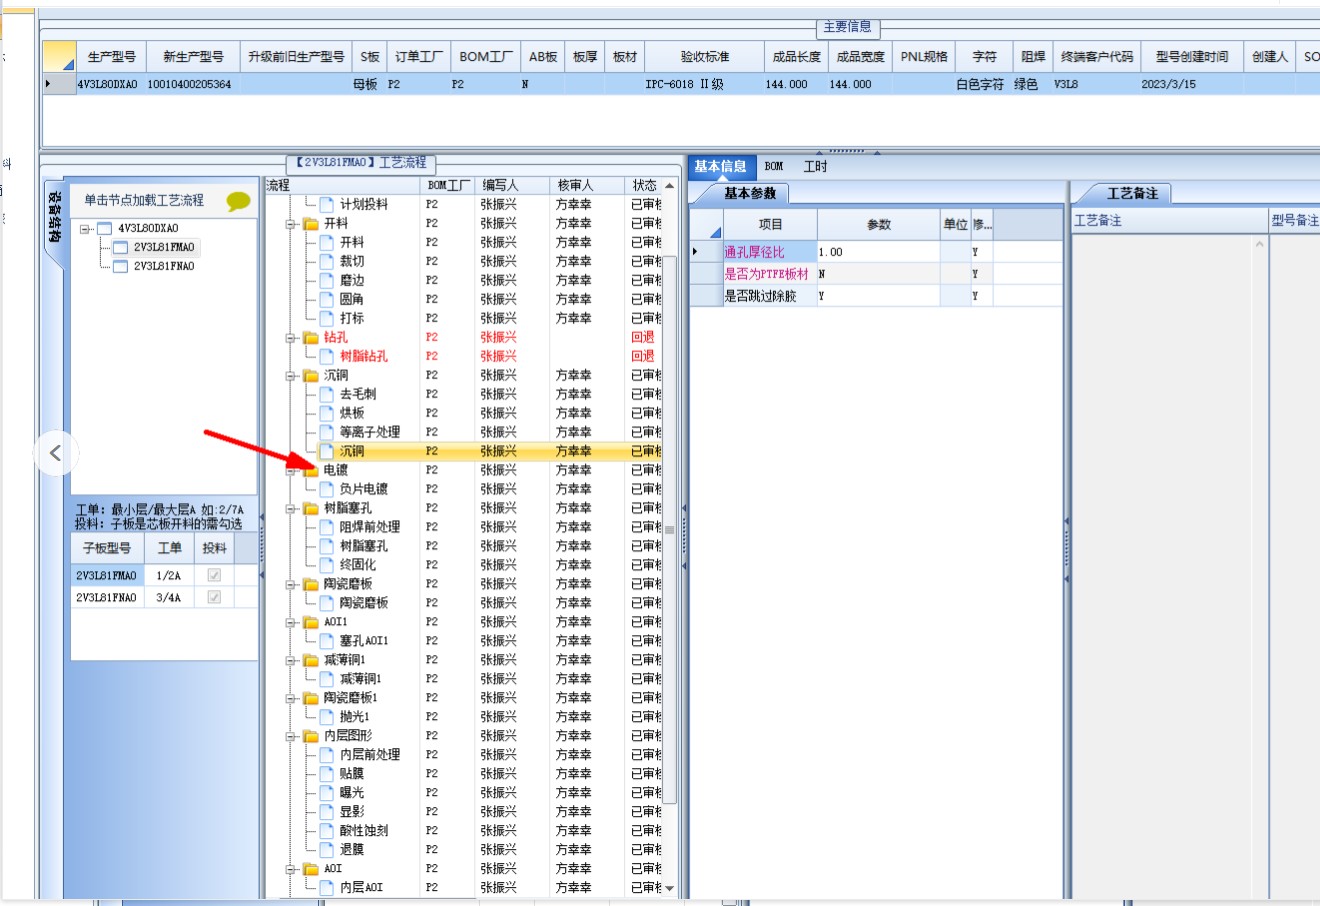Click the yellow speech bubble icon
Image resolution: width=1320 pixels, height=906 pixels.
tap(238, 201)
